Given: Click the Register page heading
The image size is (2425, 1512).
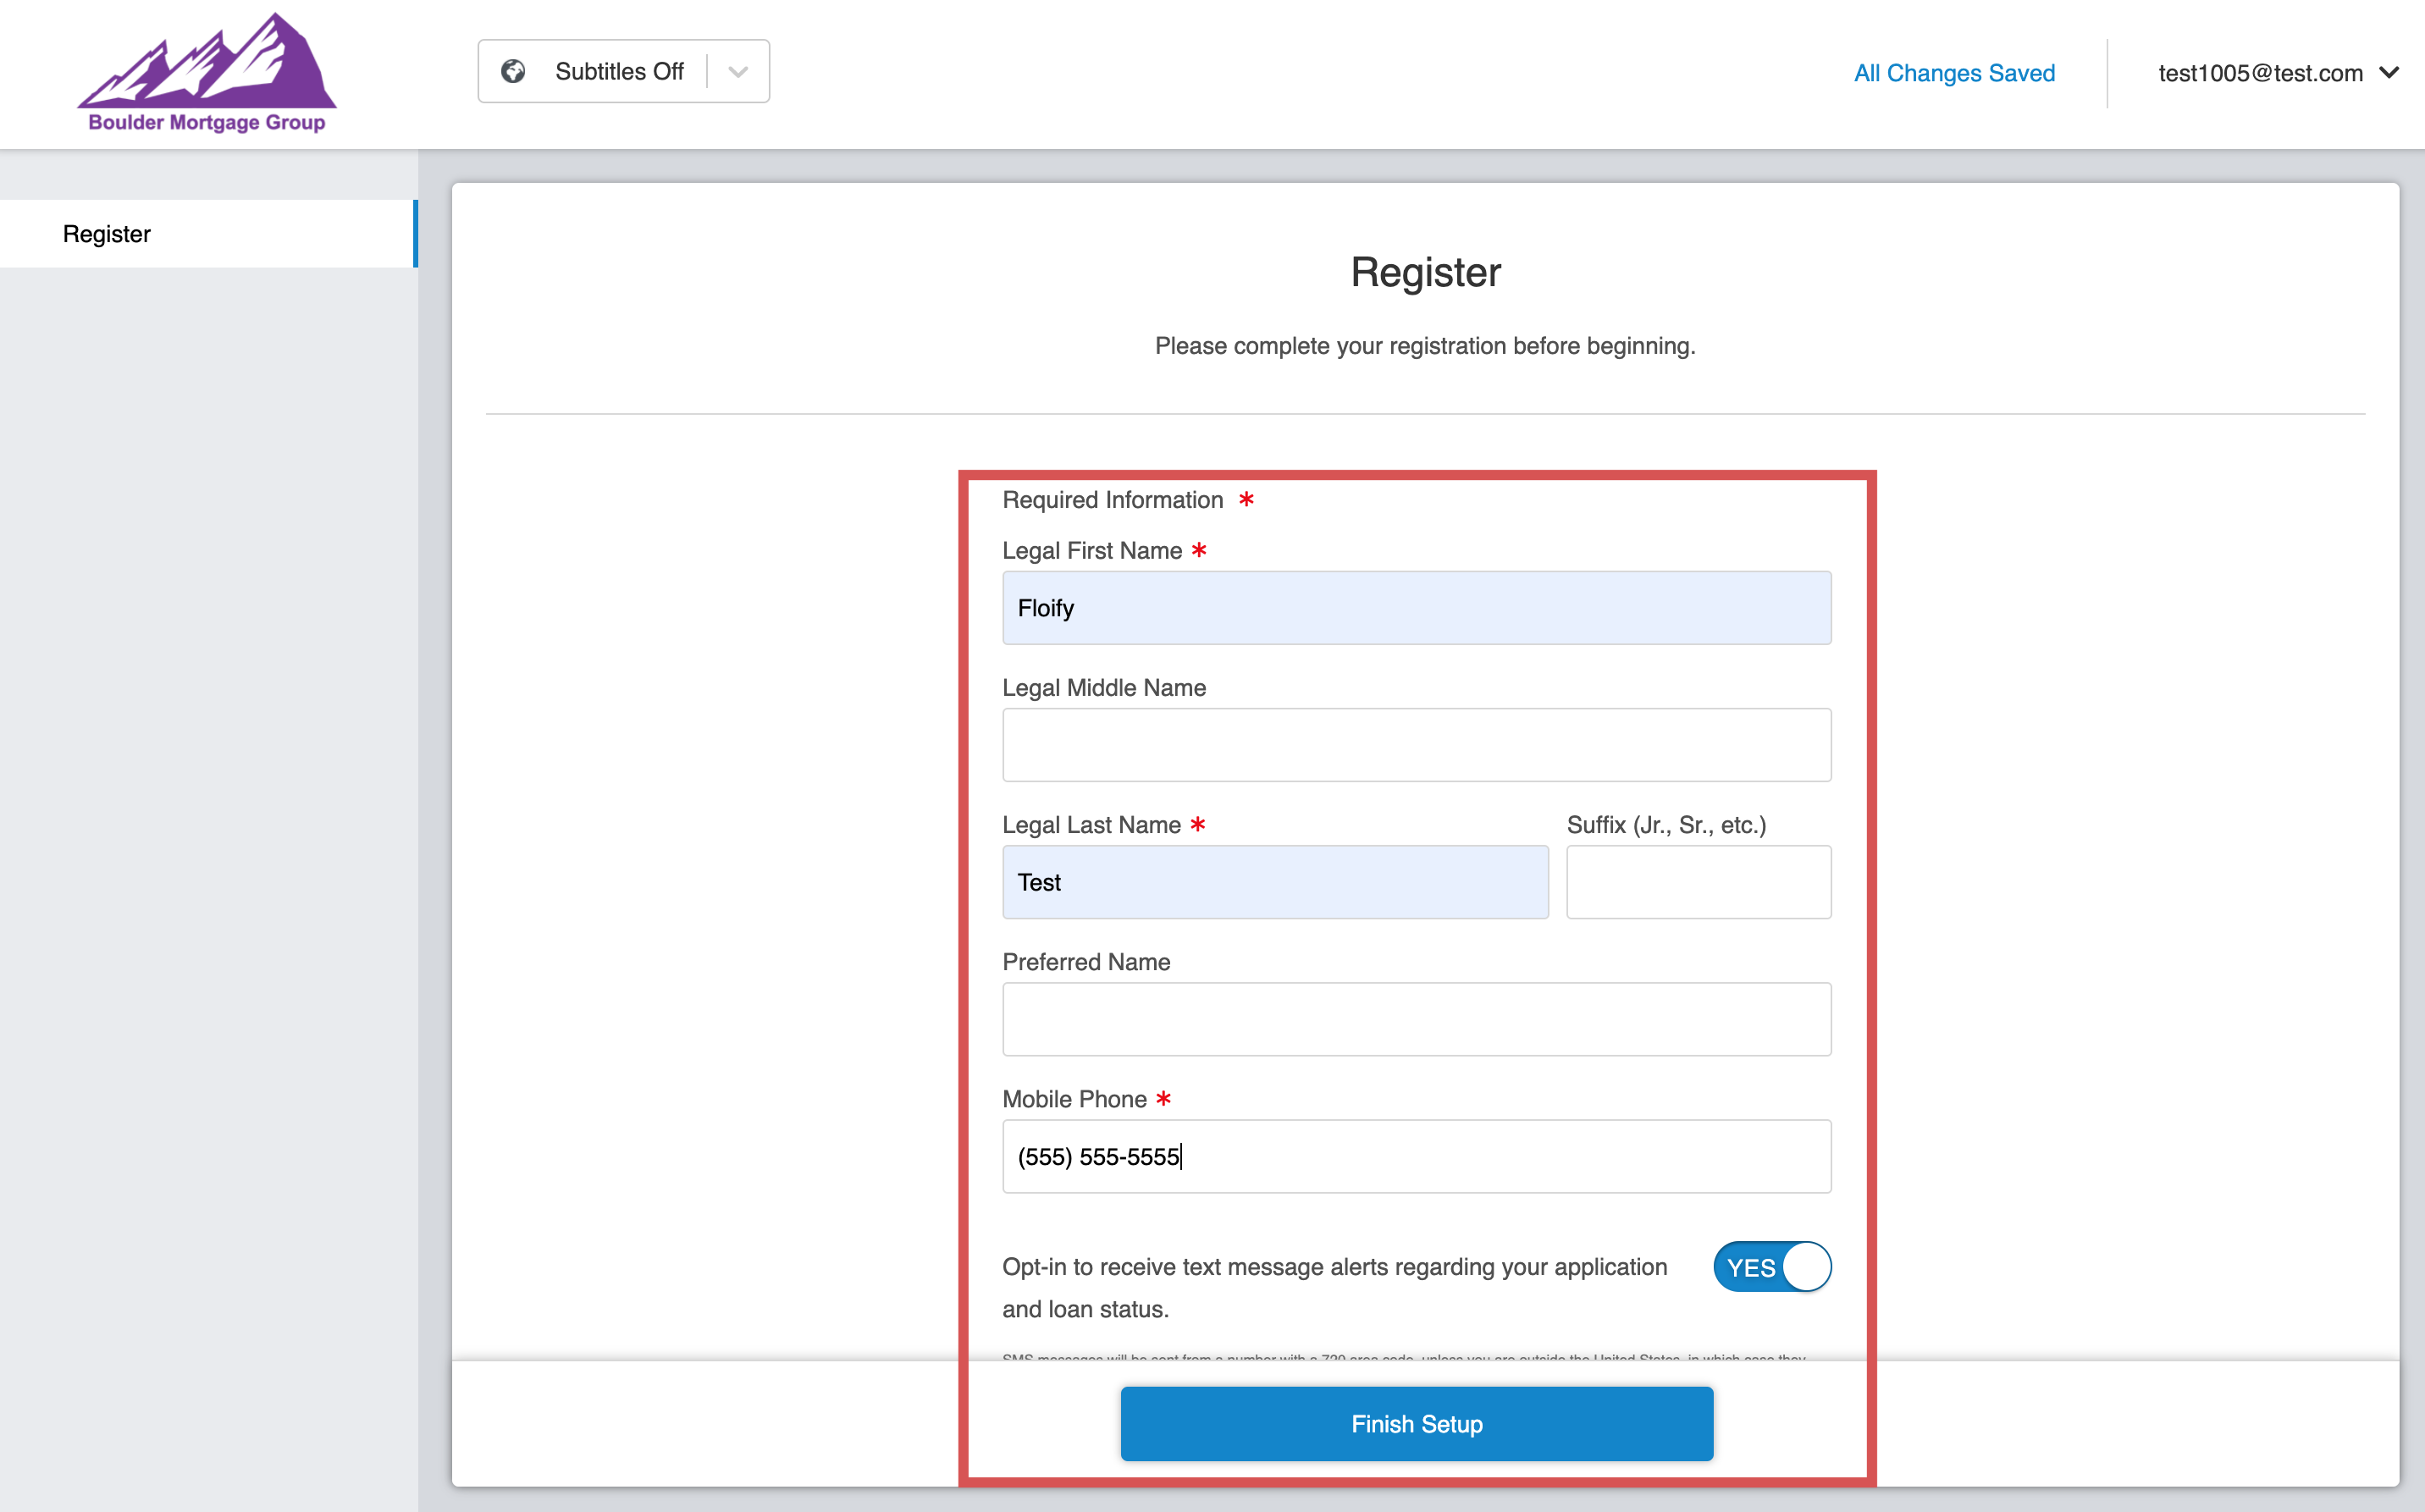Looking at the screenshot, I should coord(1425,272).
